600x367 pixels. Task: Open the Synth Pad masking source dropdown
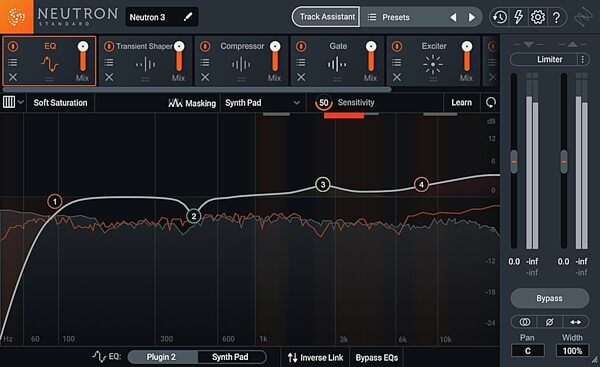tap(262, 103)
